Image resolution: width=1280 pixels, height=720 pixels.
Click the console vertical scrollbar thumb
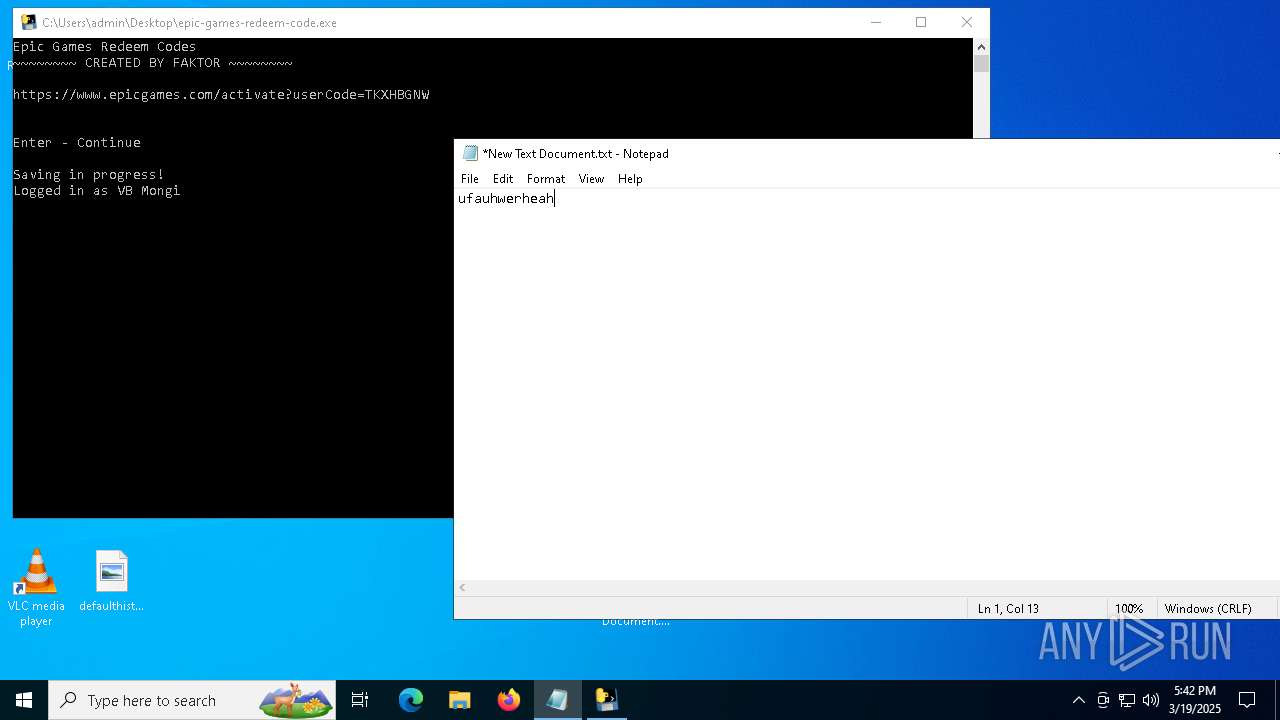click(981, 64)
